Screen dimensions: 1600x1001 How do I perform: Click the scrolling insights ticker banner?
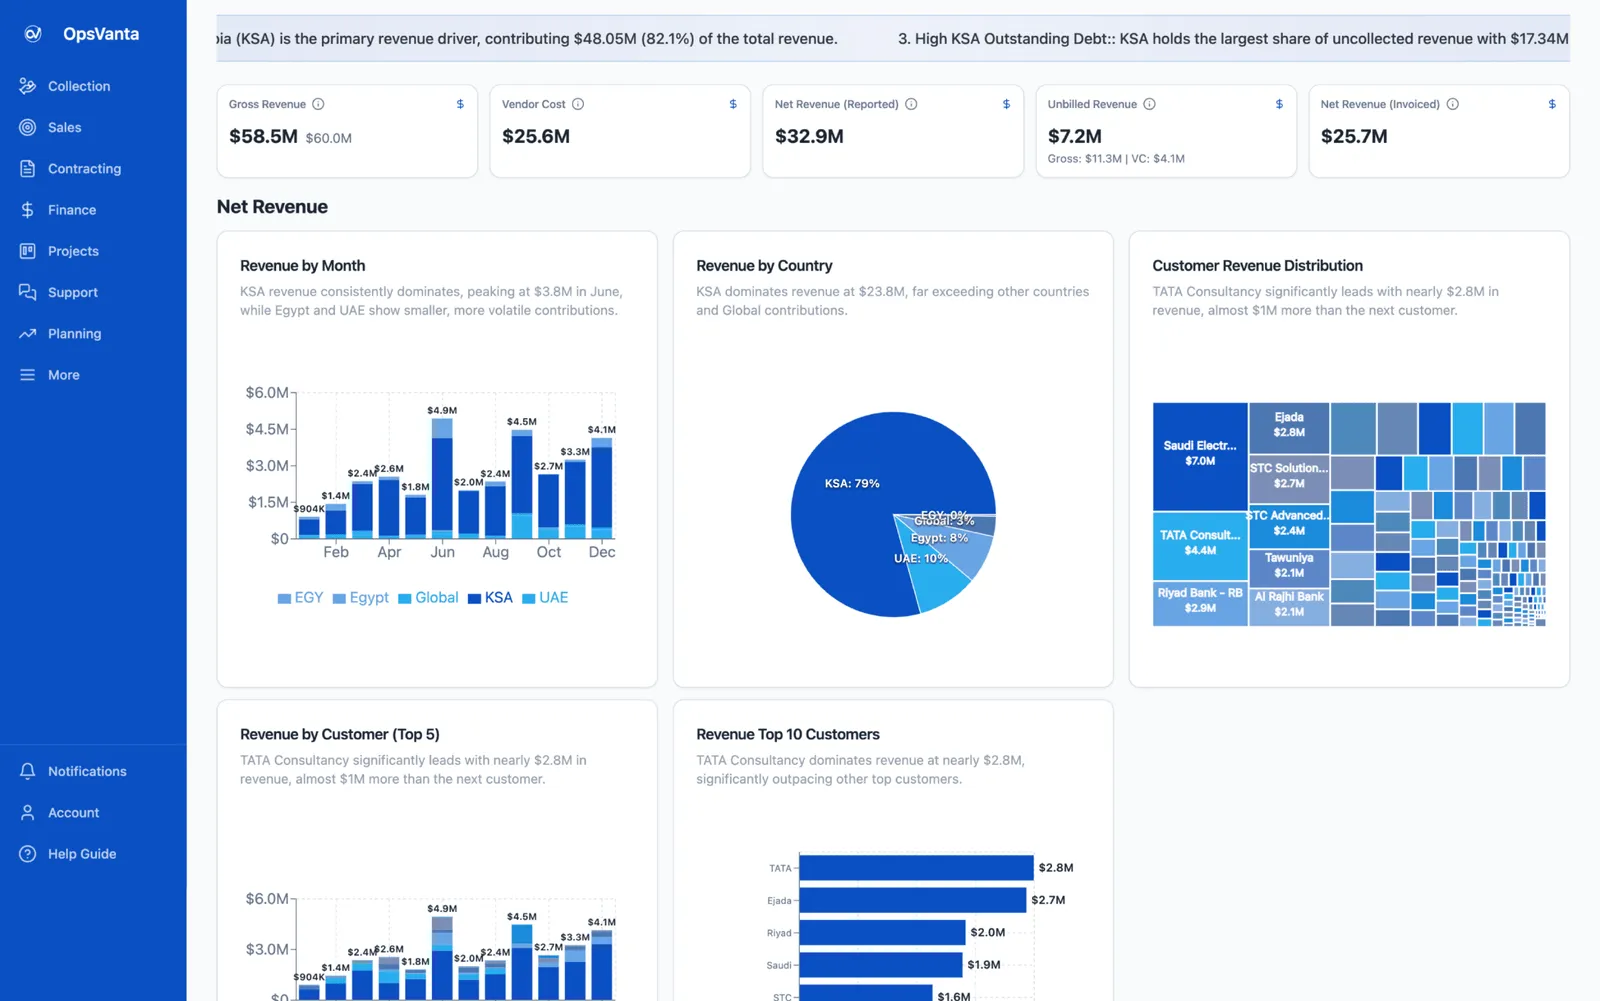point(893,39)
